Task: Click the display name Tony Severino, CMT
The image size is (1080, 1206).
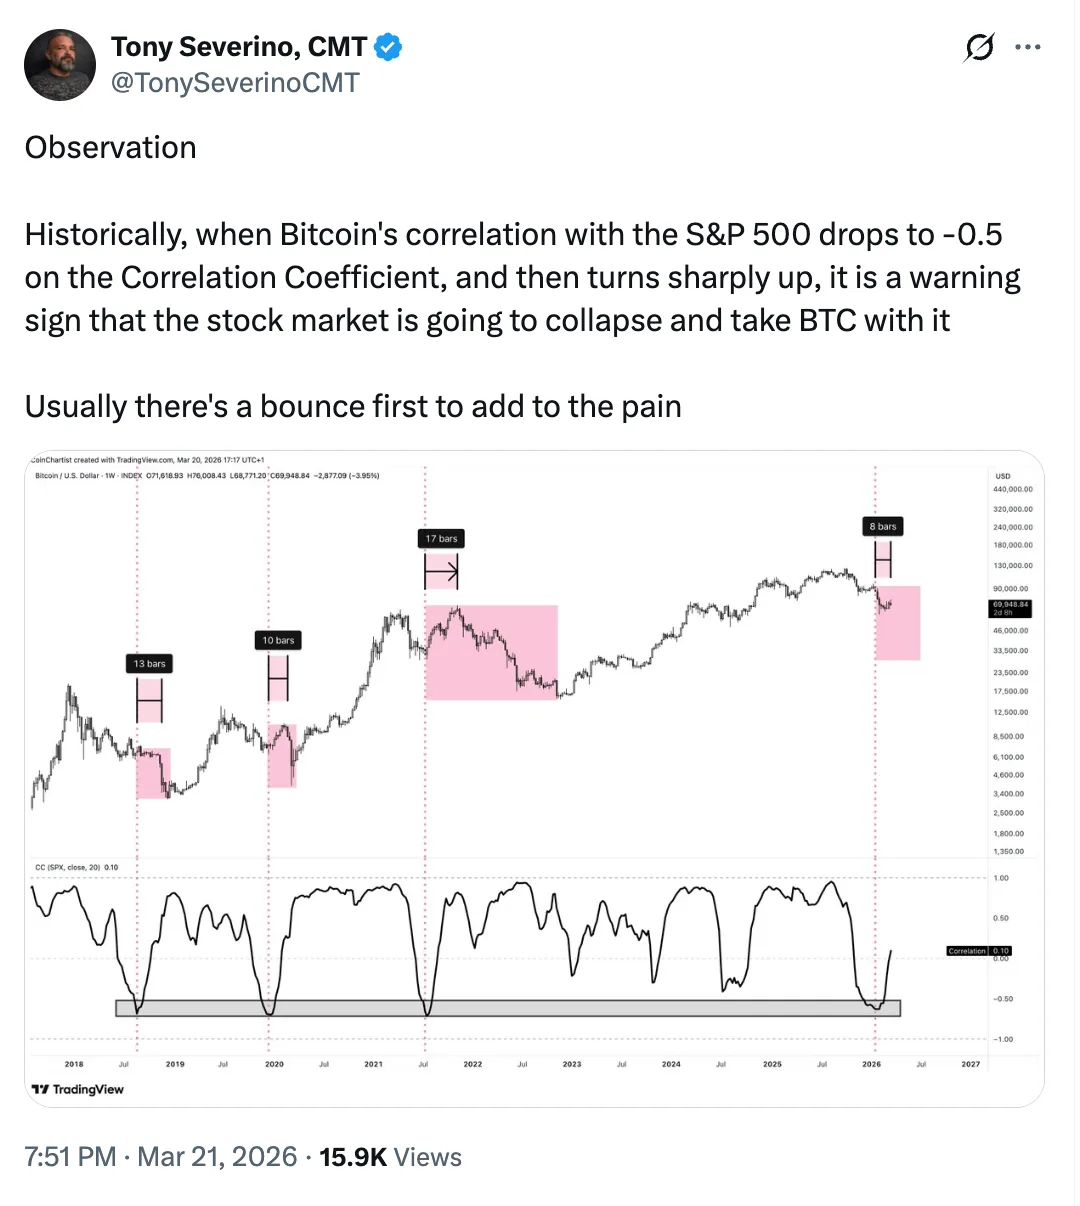Action: 240,46
